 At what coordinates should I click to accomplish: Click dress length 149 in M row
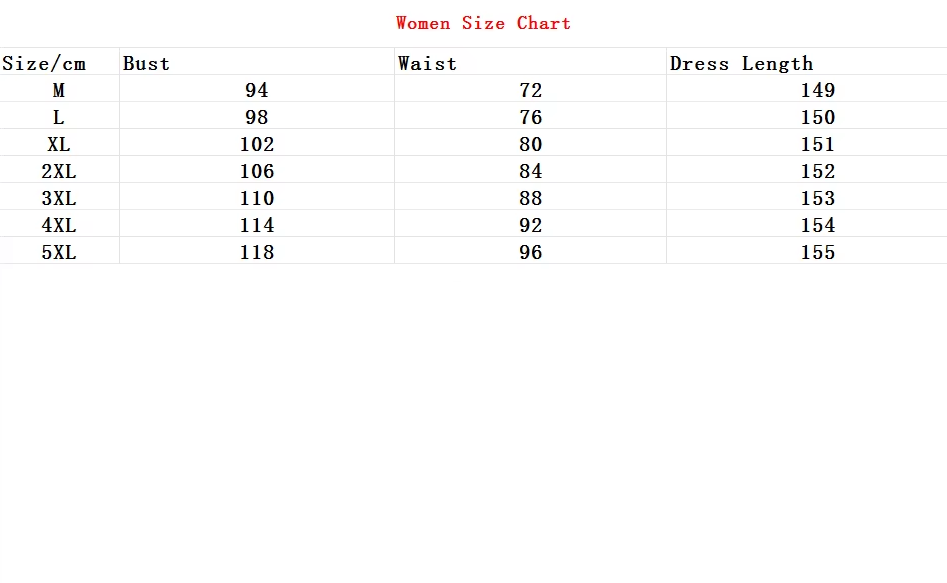coord(817,91)
